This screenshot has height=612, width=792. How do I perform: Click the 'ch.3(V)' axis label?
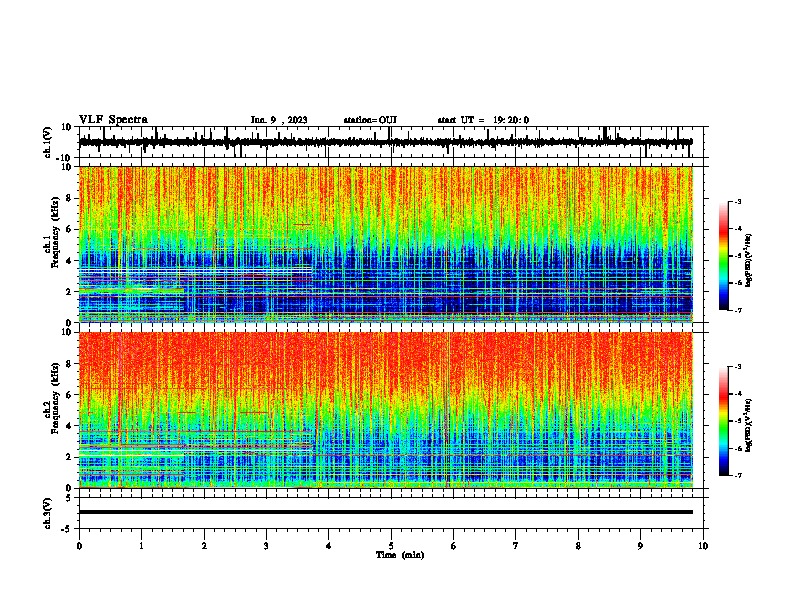click(47, 513)
